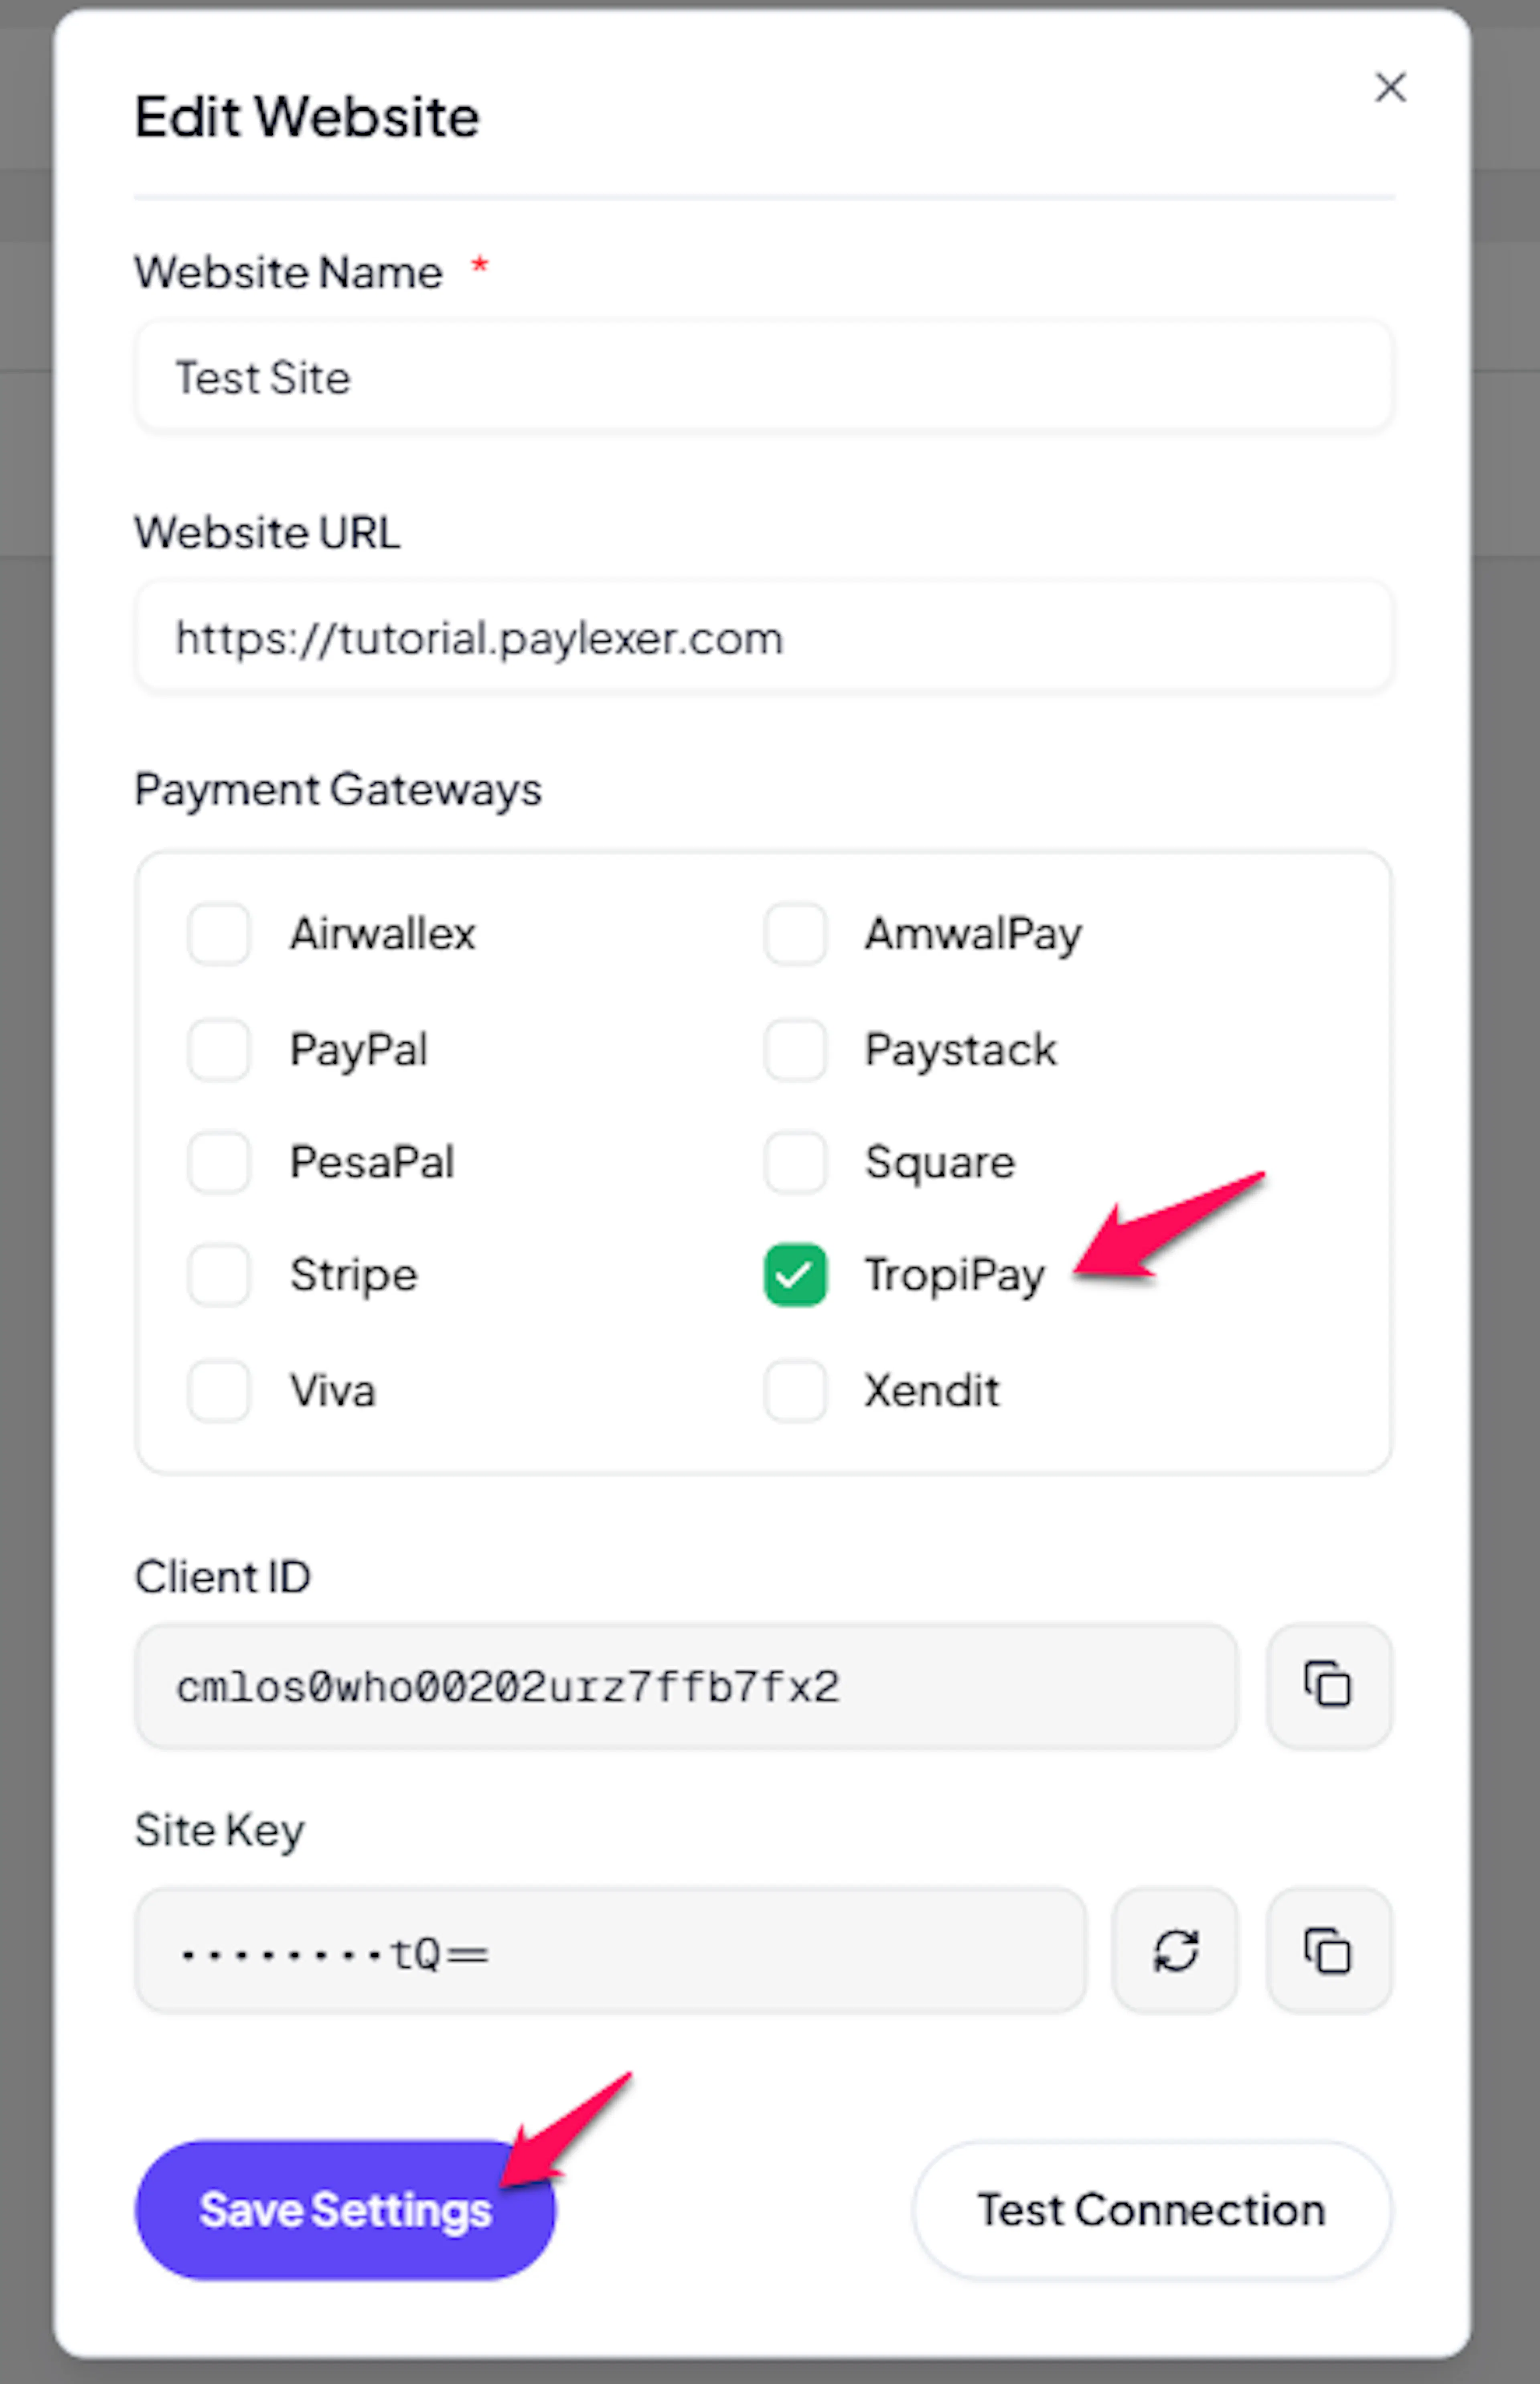The width and height of the screenshot is (1540, 2384).
Task: Copy the Site Key value
Action: coord(1328,1950)
